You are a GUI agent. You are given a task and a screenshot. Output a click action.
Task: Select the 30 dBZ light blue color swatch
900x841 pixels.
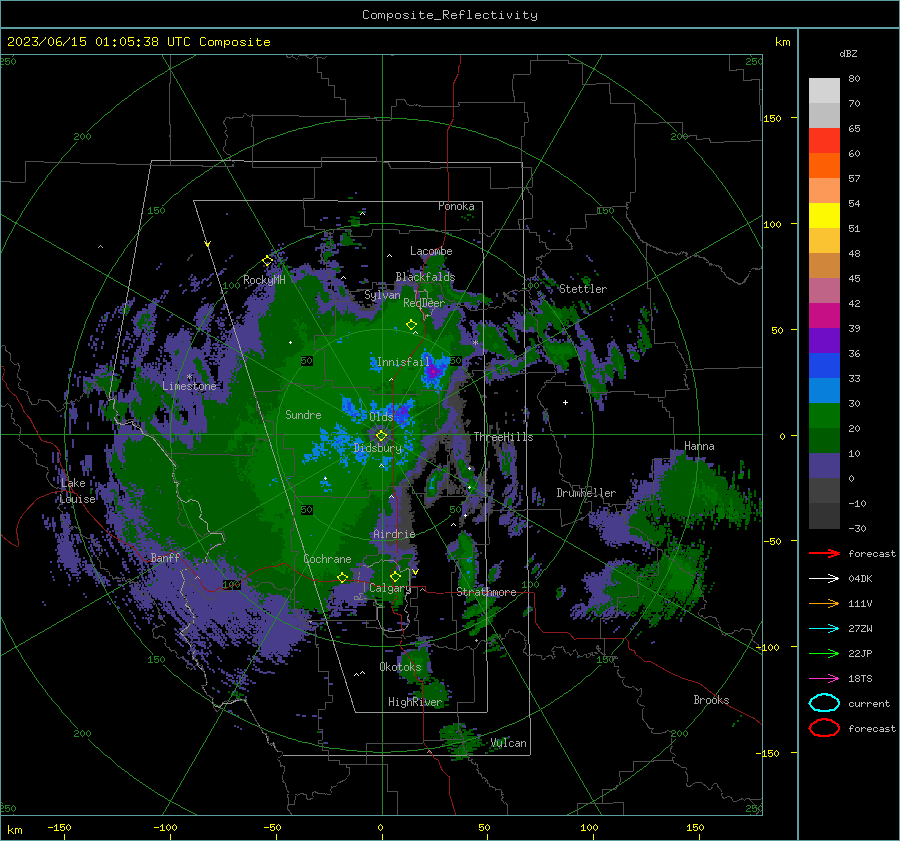(x=824, y=390)
